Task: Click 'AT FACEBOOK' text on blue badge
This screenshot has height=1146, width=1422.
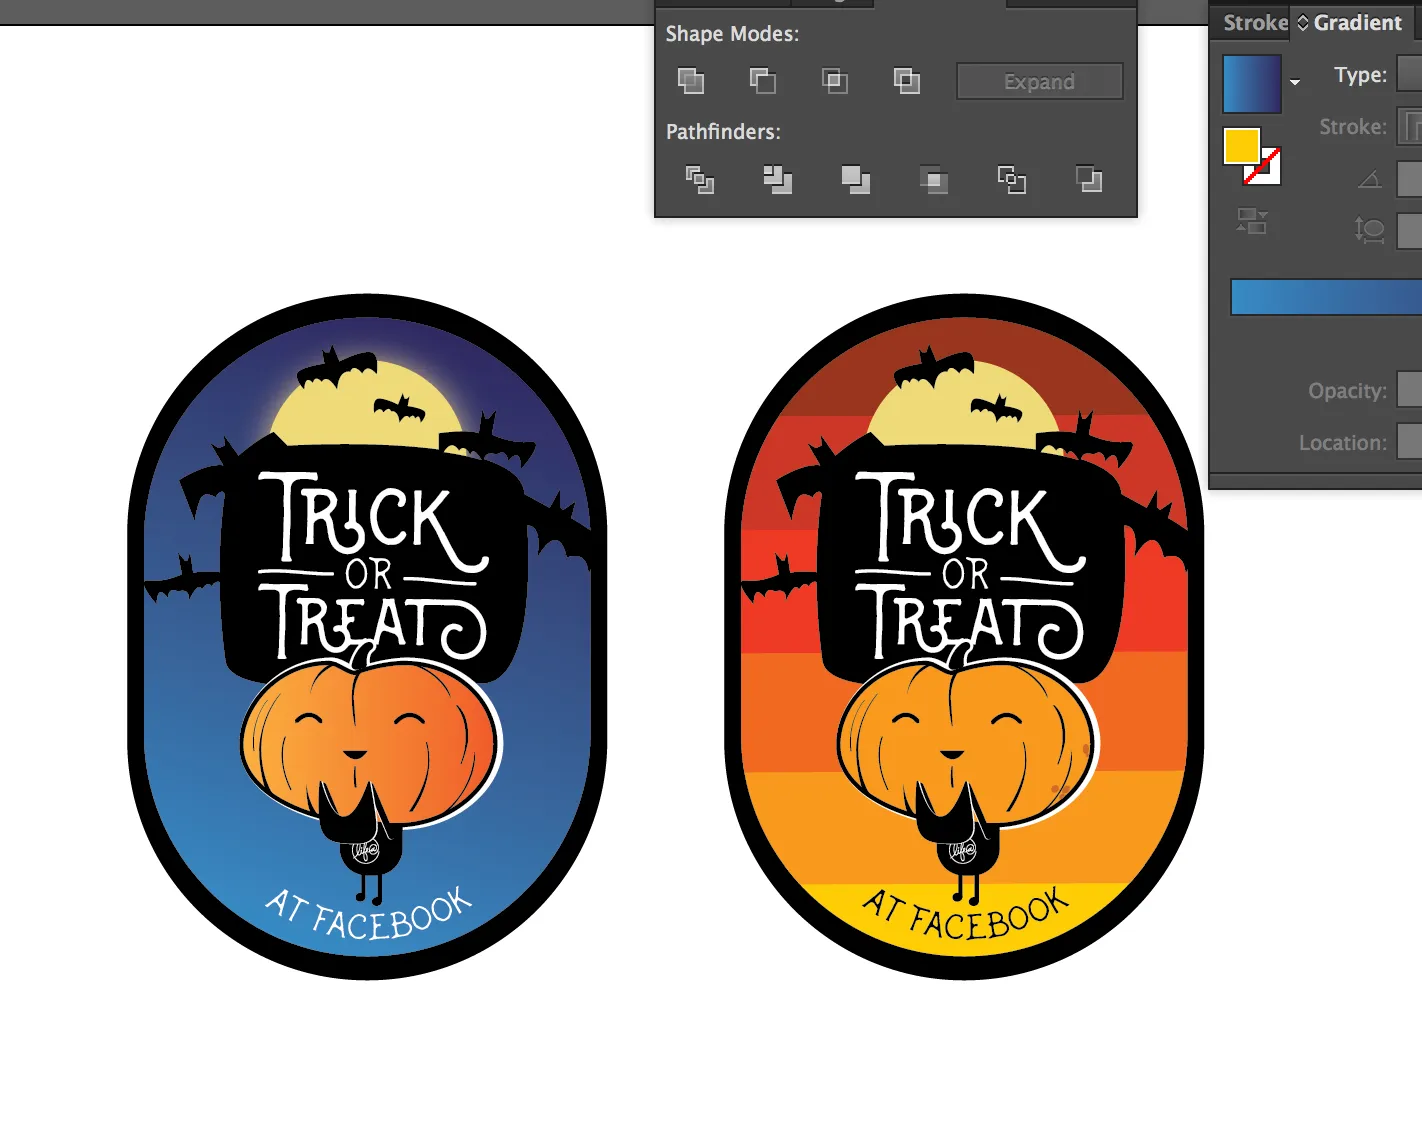Action: [369, 914]
